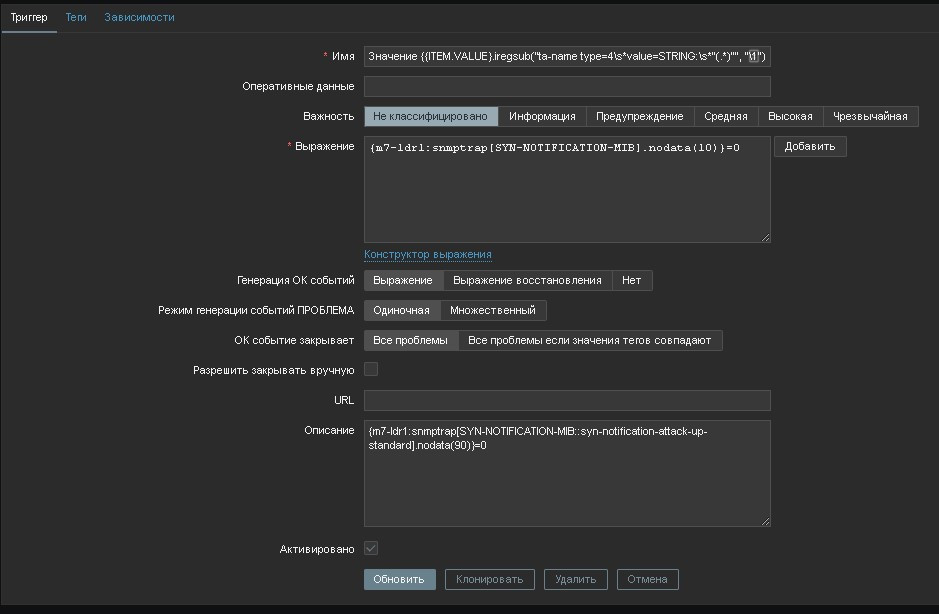This screenshot has height=614, width=939.
Task: Open the Теги tab
Action: (x=76, y=17)
